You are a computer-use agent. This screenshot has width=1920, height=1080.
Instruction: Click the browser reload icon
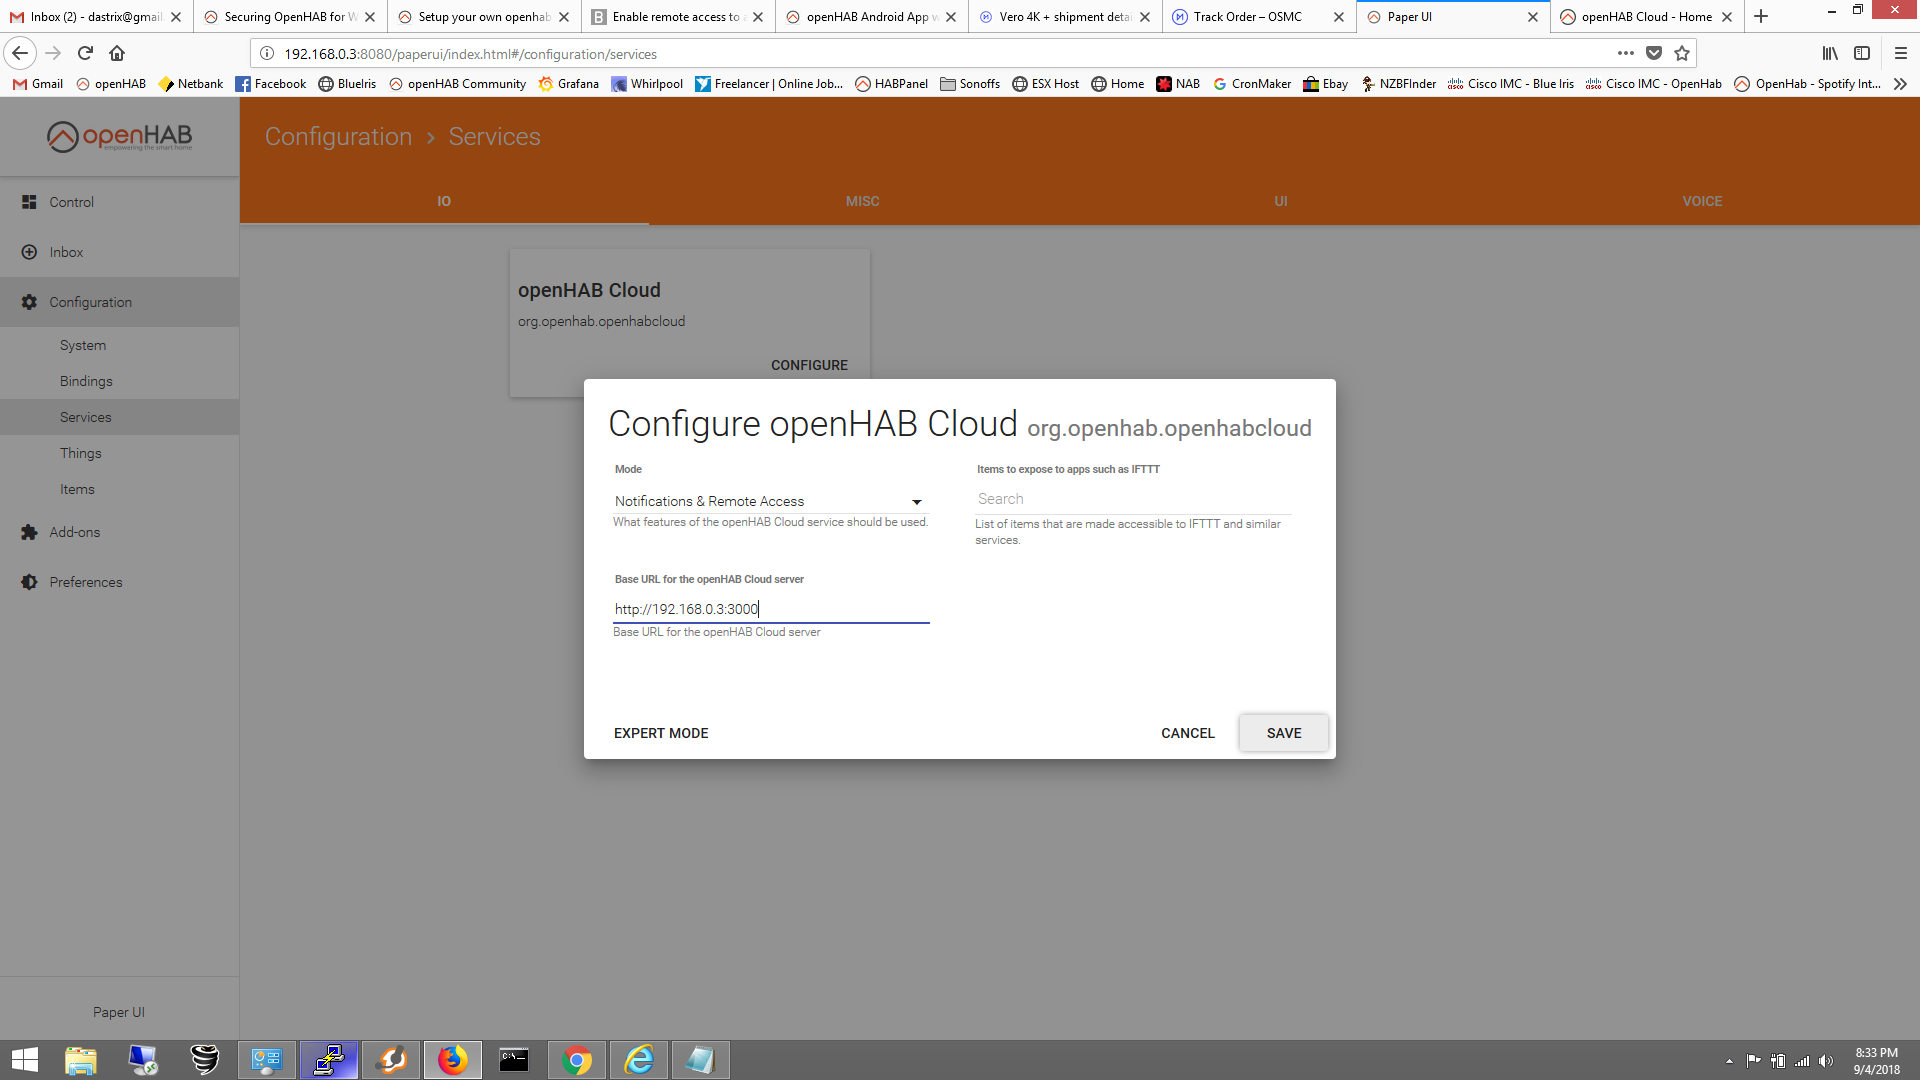click(85, 53)
